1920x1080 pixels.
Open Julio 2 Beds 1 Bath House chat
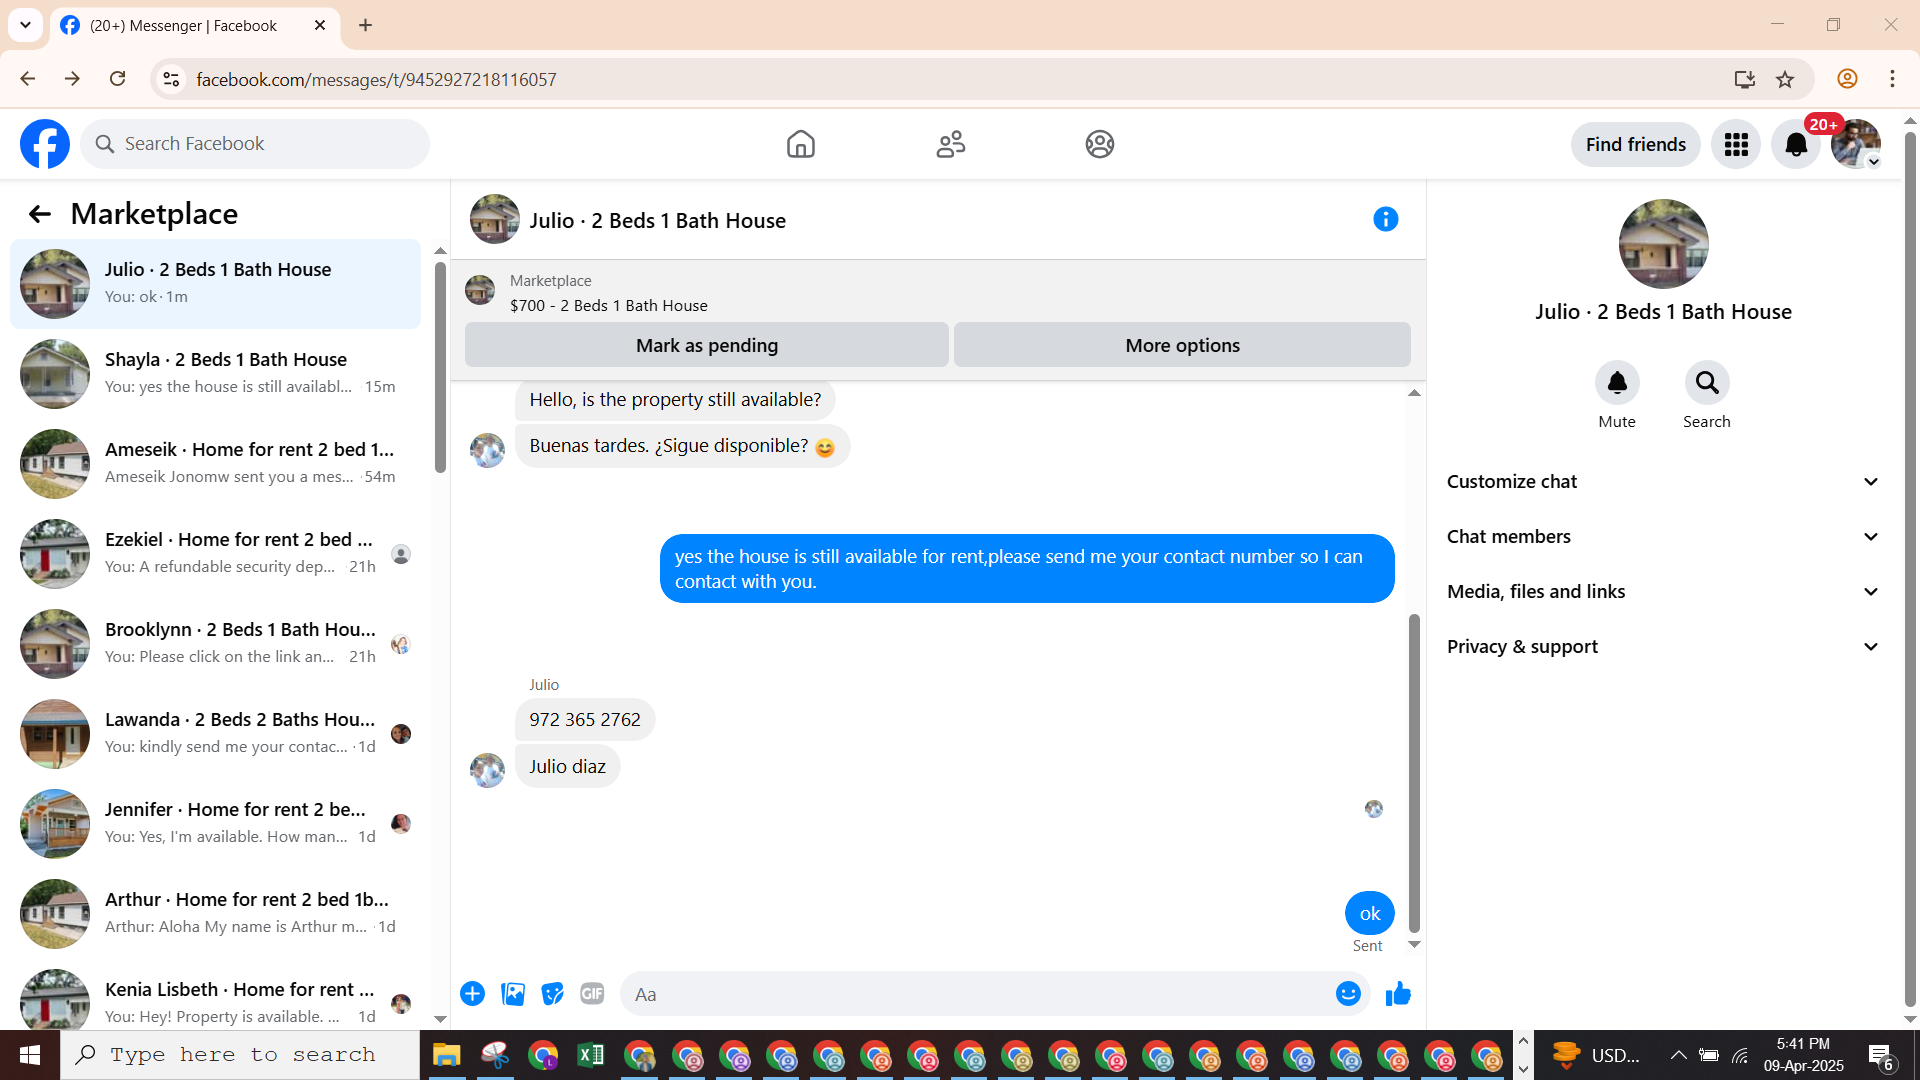[x=215, y=284]
